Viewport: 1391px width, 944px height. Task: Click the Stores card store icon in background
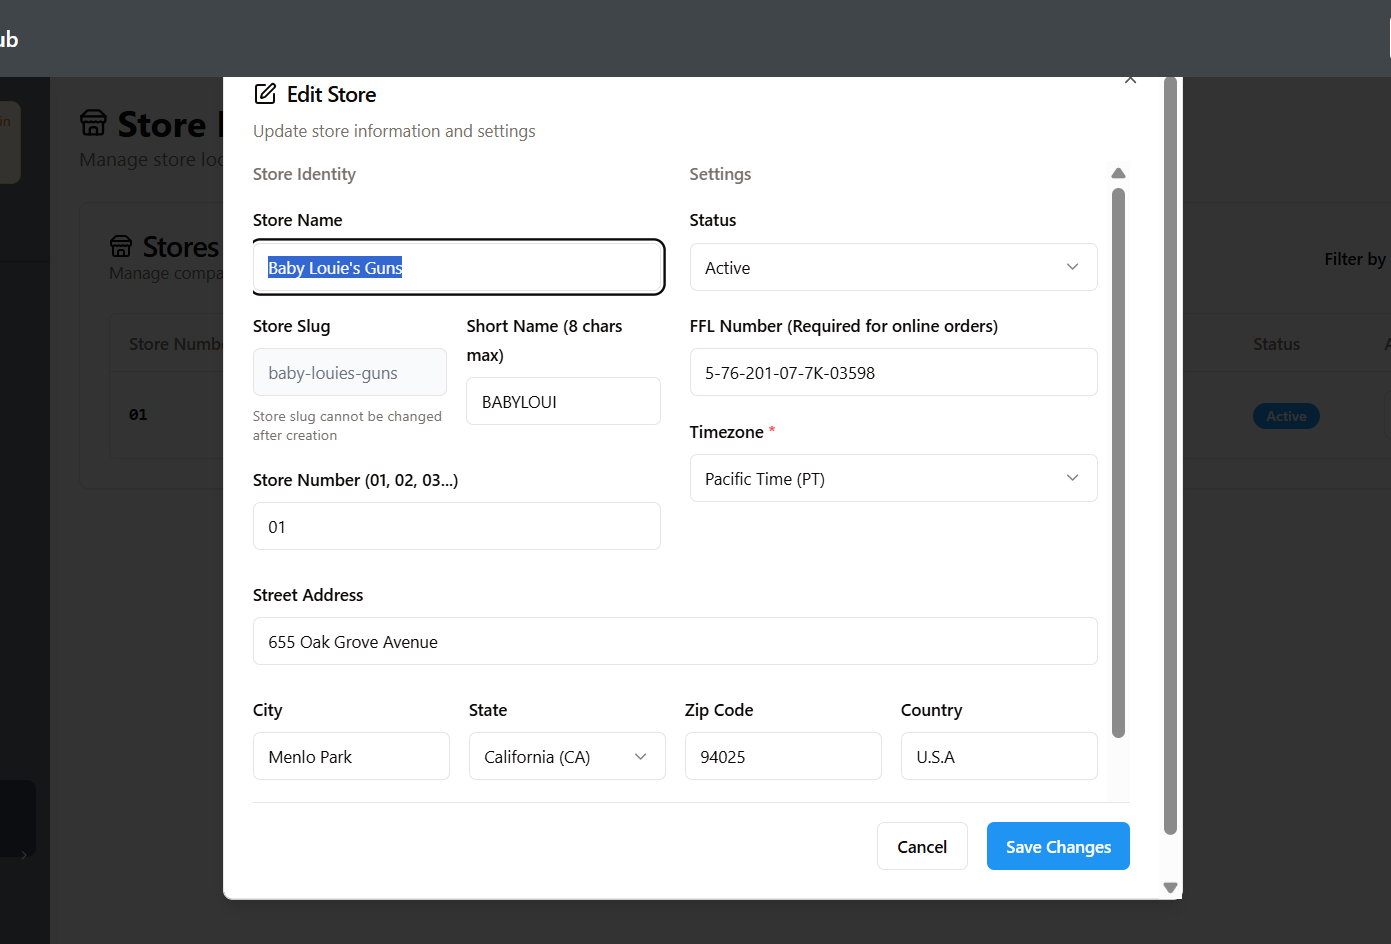point(121,246)
